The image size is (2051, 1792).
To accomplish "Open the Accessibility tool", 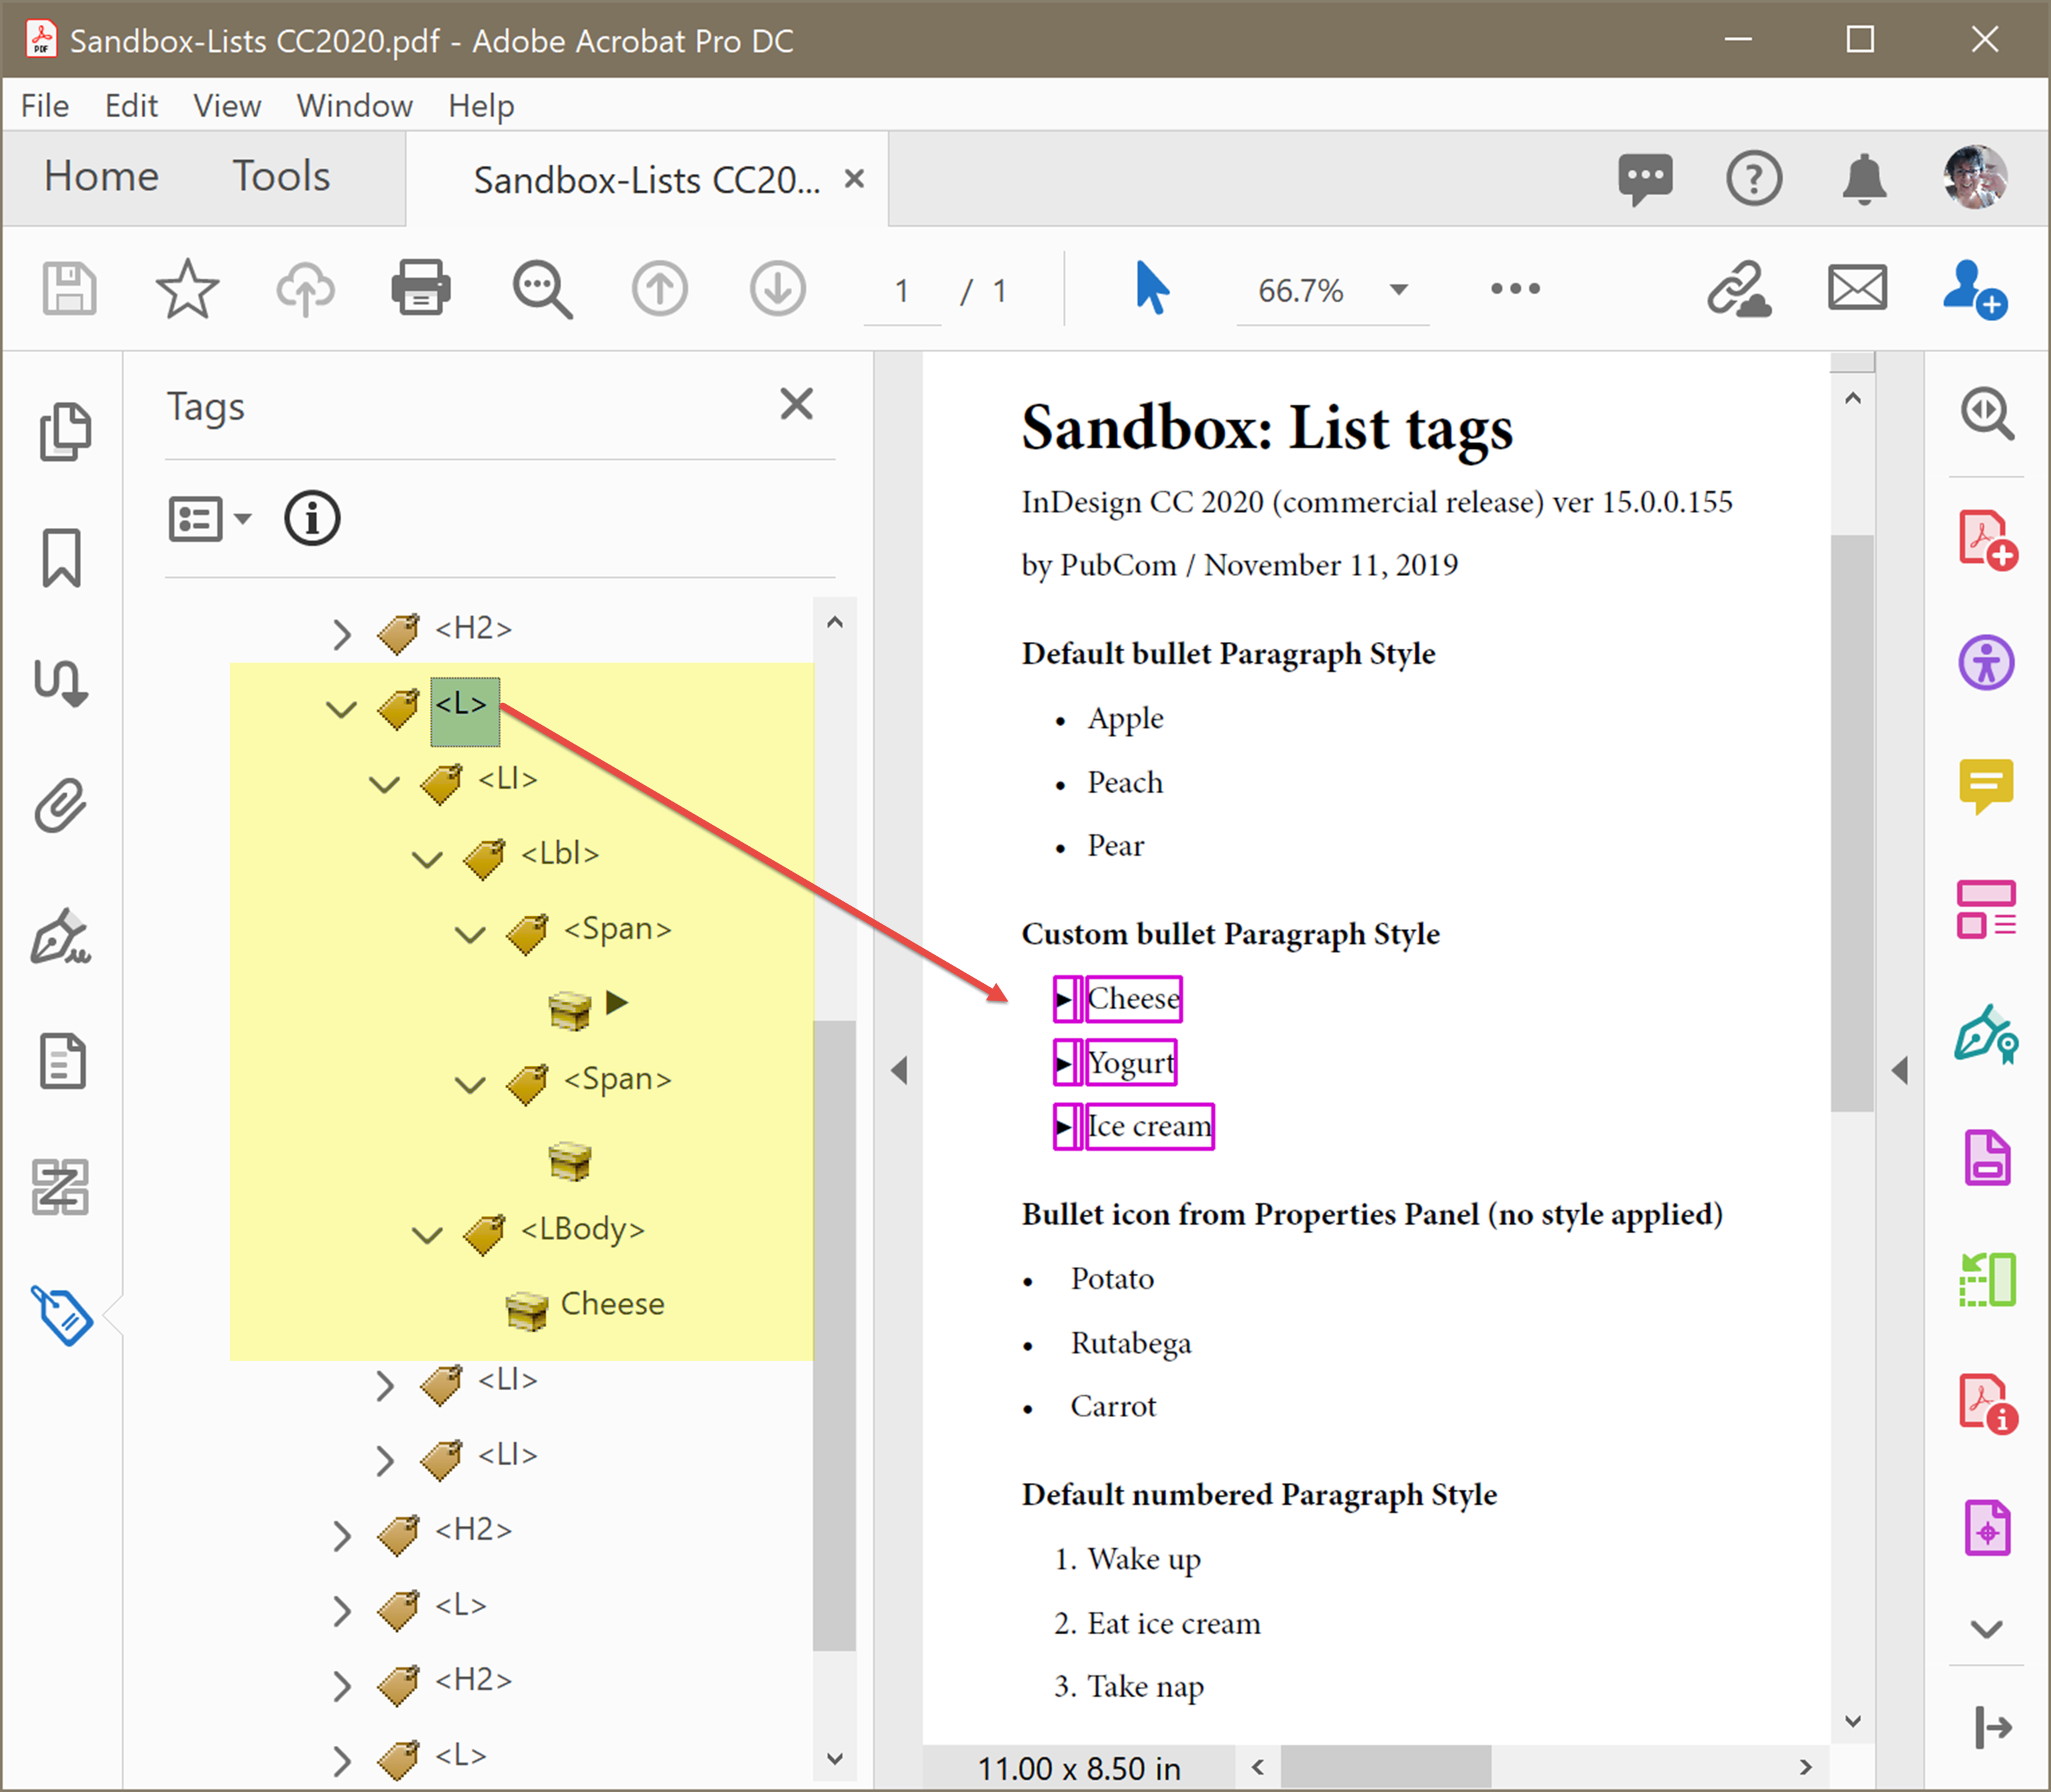I will 1988,662.
